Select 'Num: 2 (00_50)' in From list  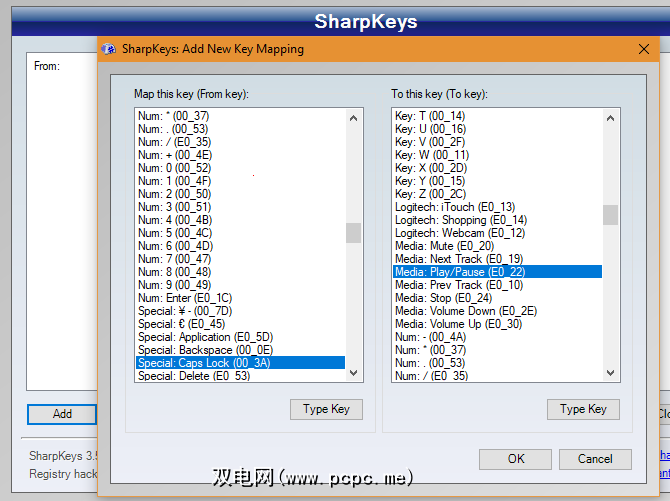pyautogui.click(x=240, y=194)
